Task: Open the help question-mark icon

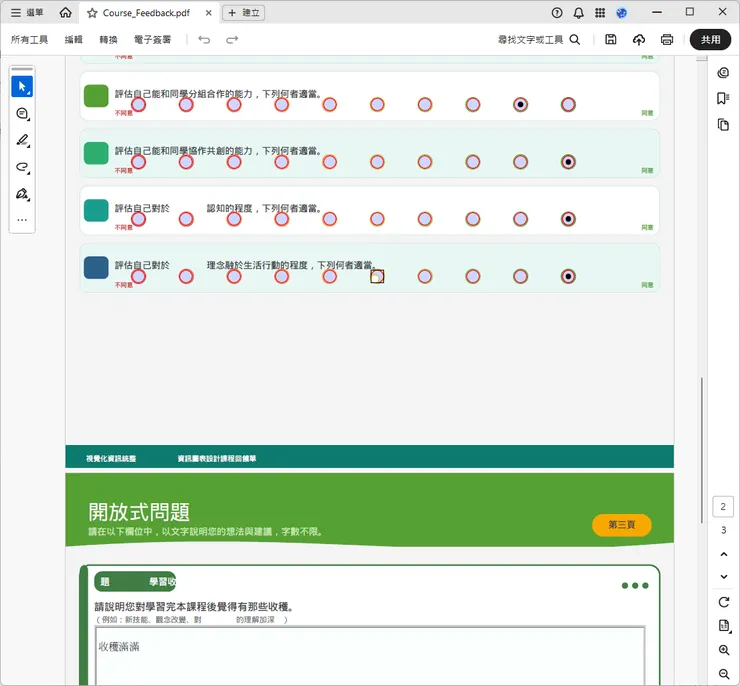Action: coord(557,13)
